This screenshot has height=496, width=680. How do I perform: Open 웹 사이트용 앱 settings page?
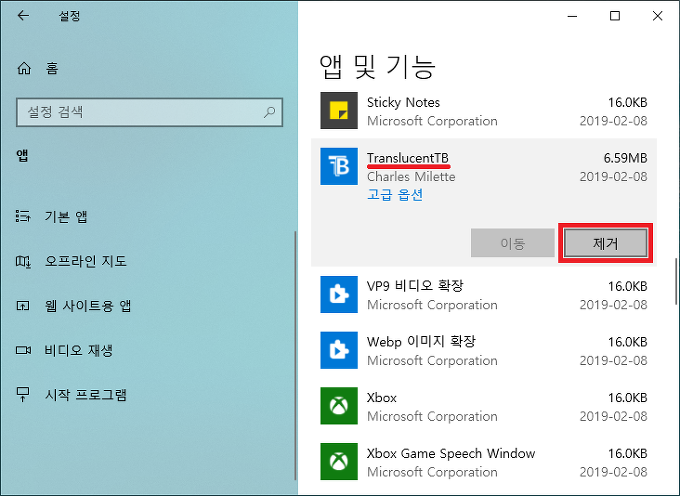coord(88,306)
